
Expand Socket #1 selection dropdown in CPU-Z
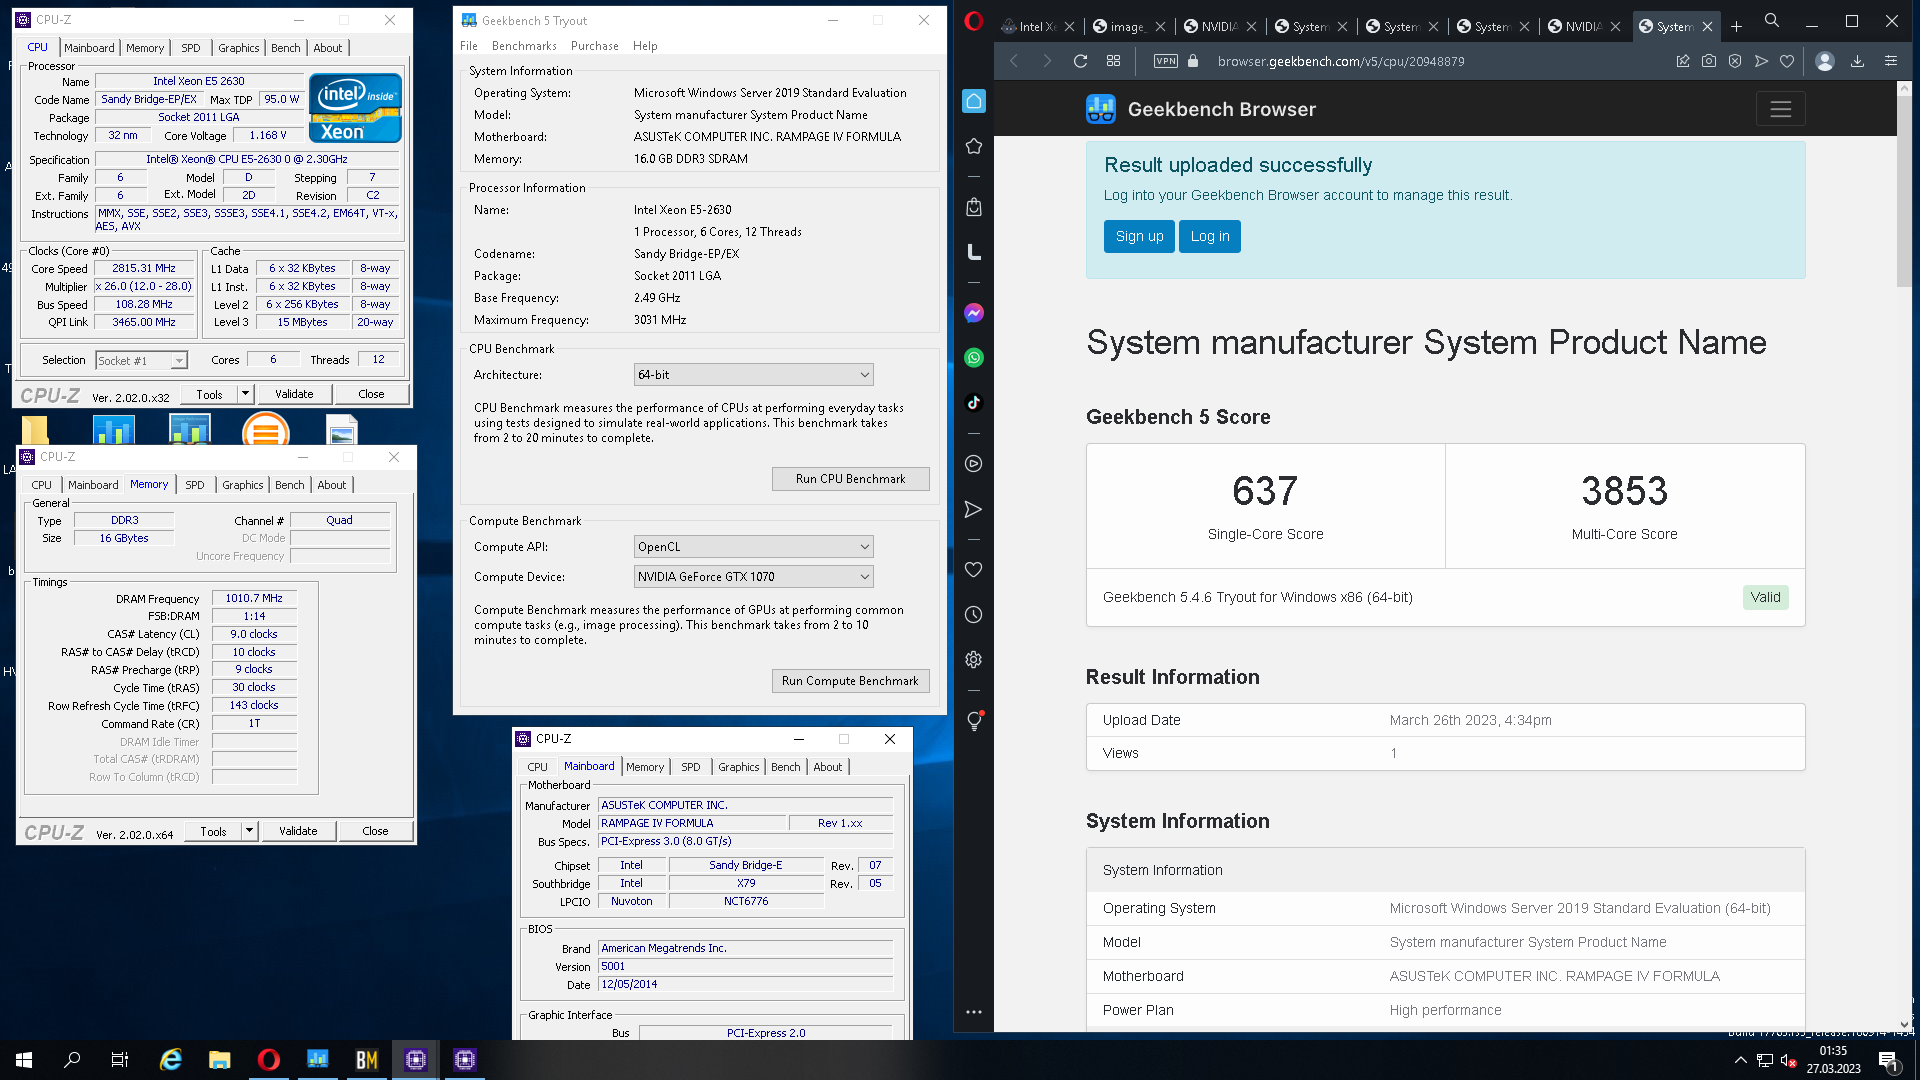click(179, 361)
